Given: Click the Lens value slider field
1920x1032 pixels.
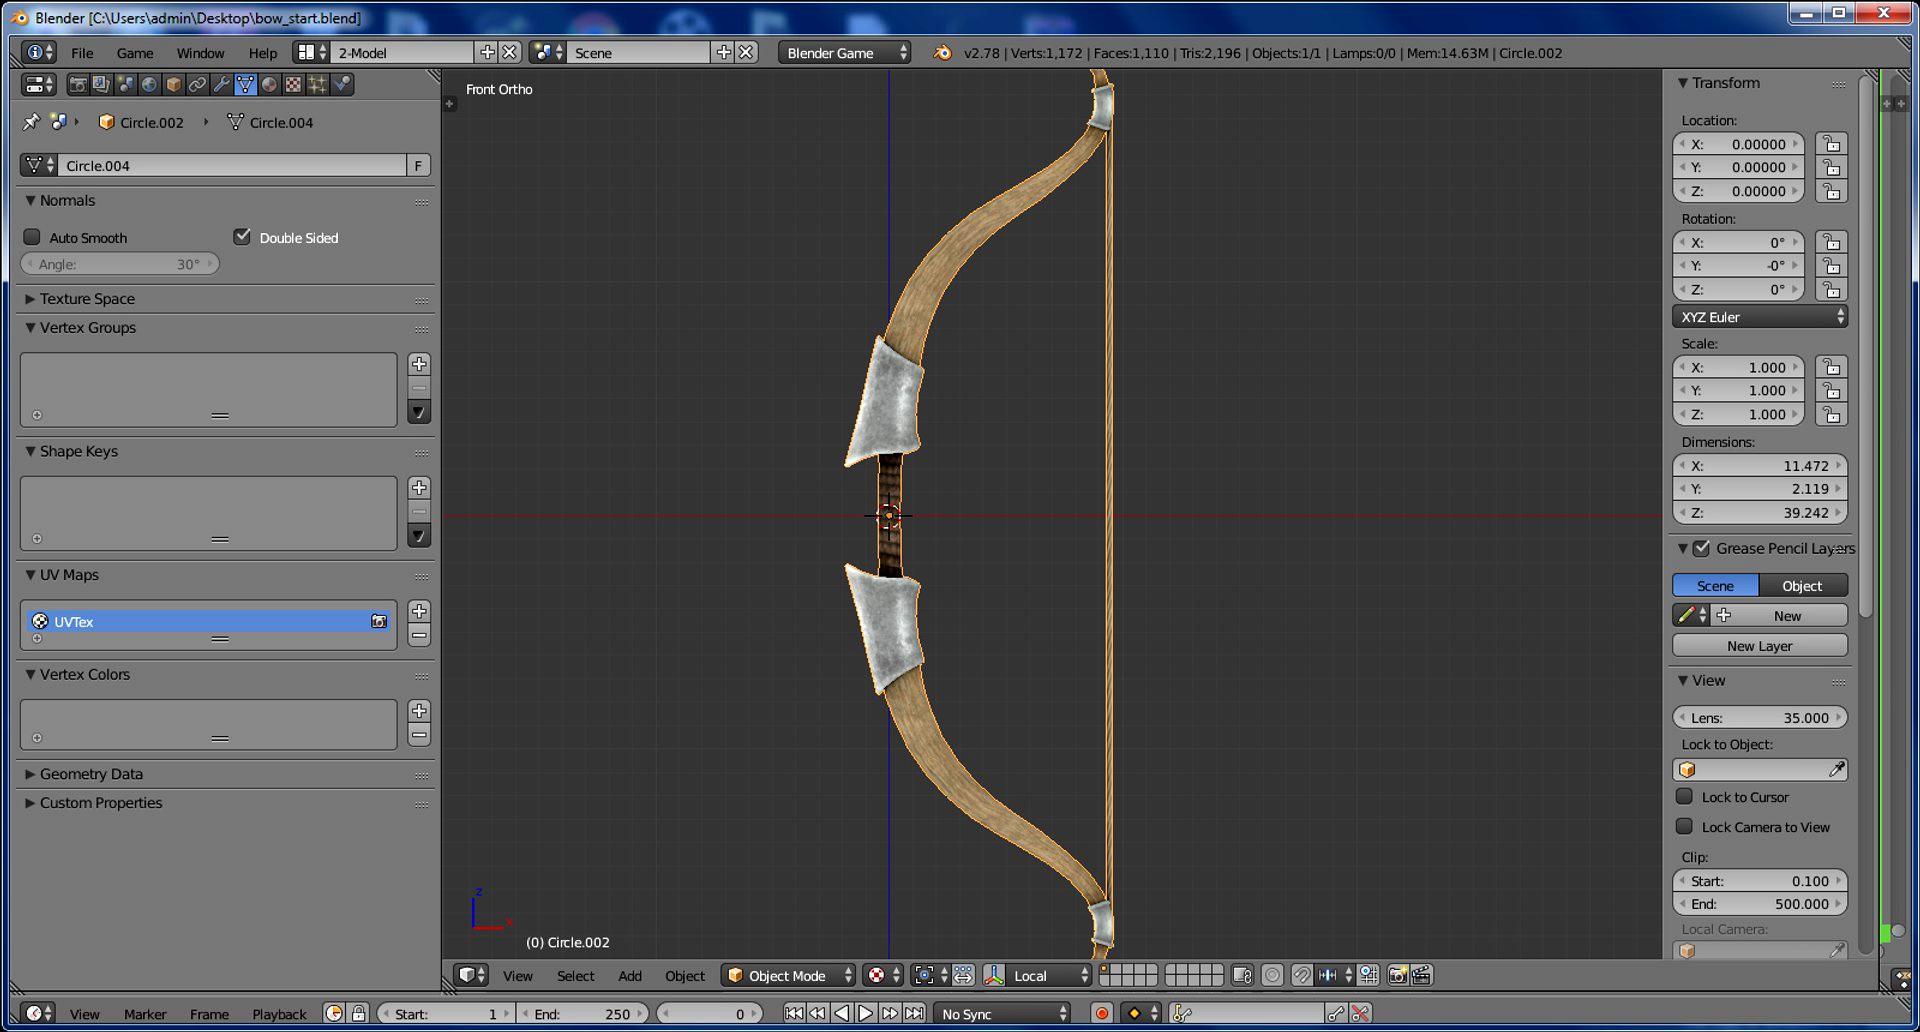Looking at the screenshot, I should [1760, 718].
